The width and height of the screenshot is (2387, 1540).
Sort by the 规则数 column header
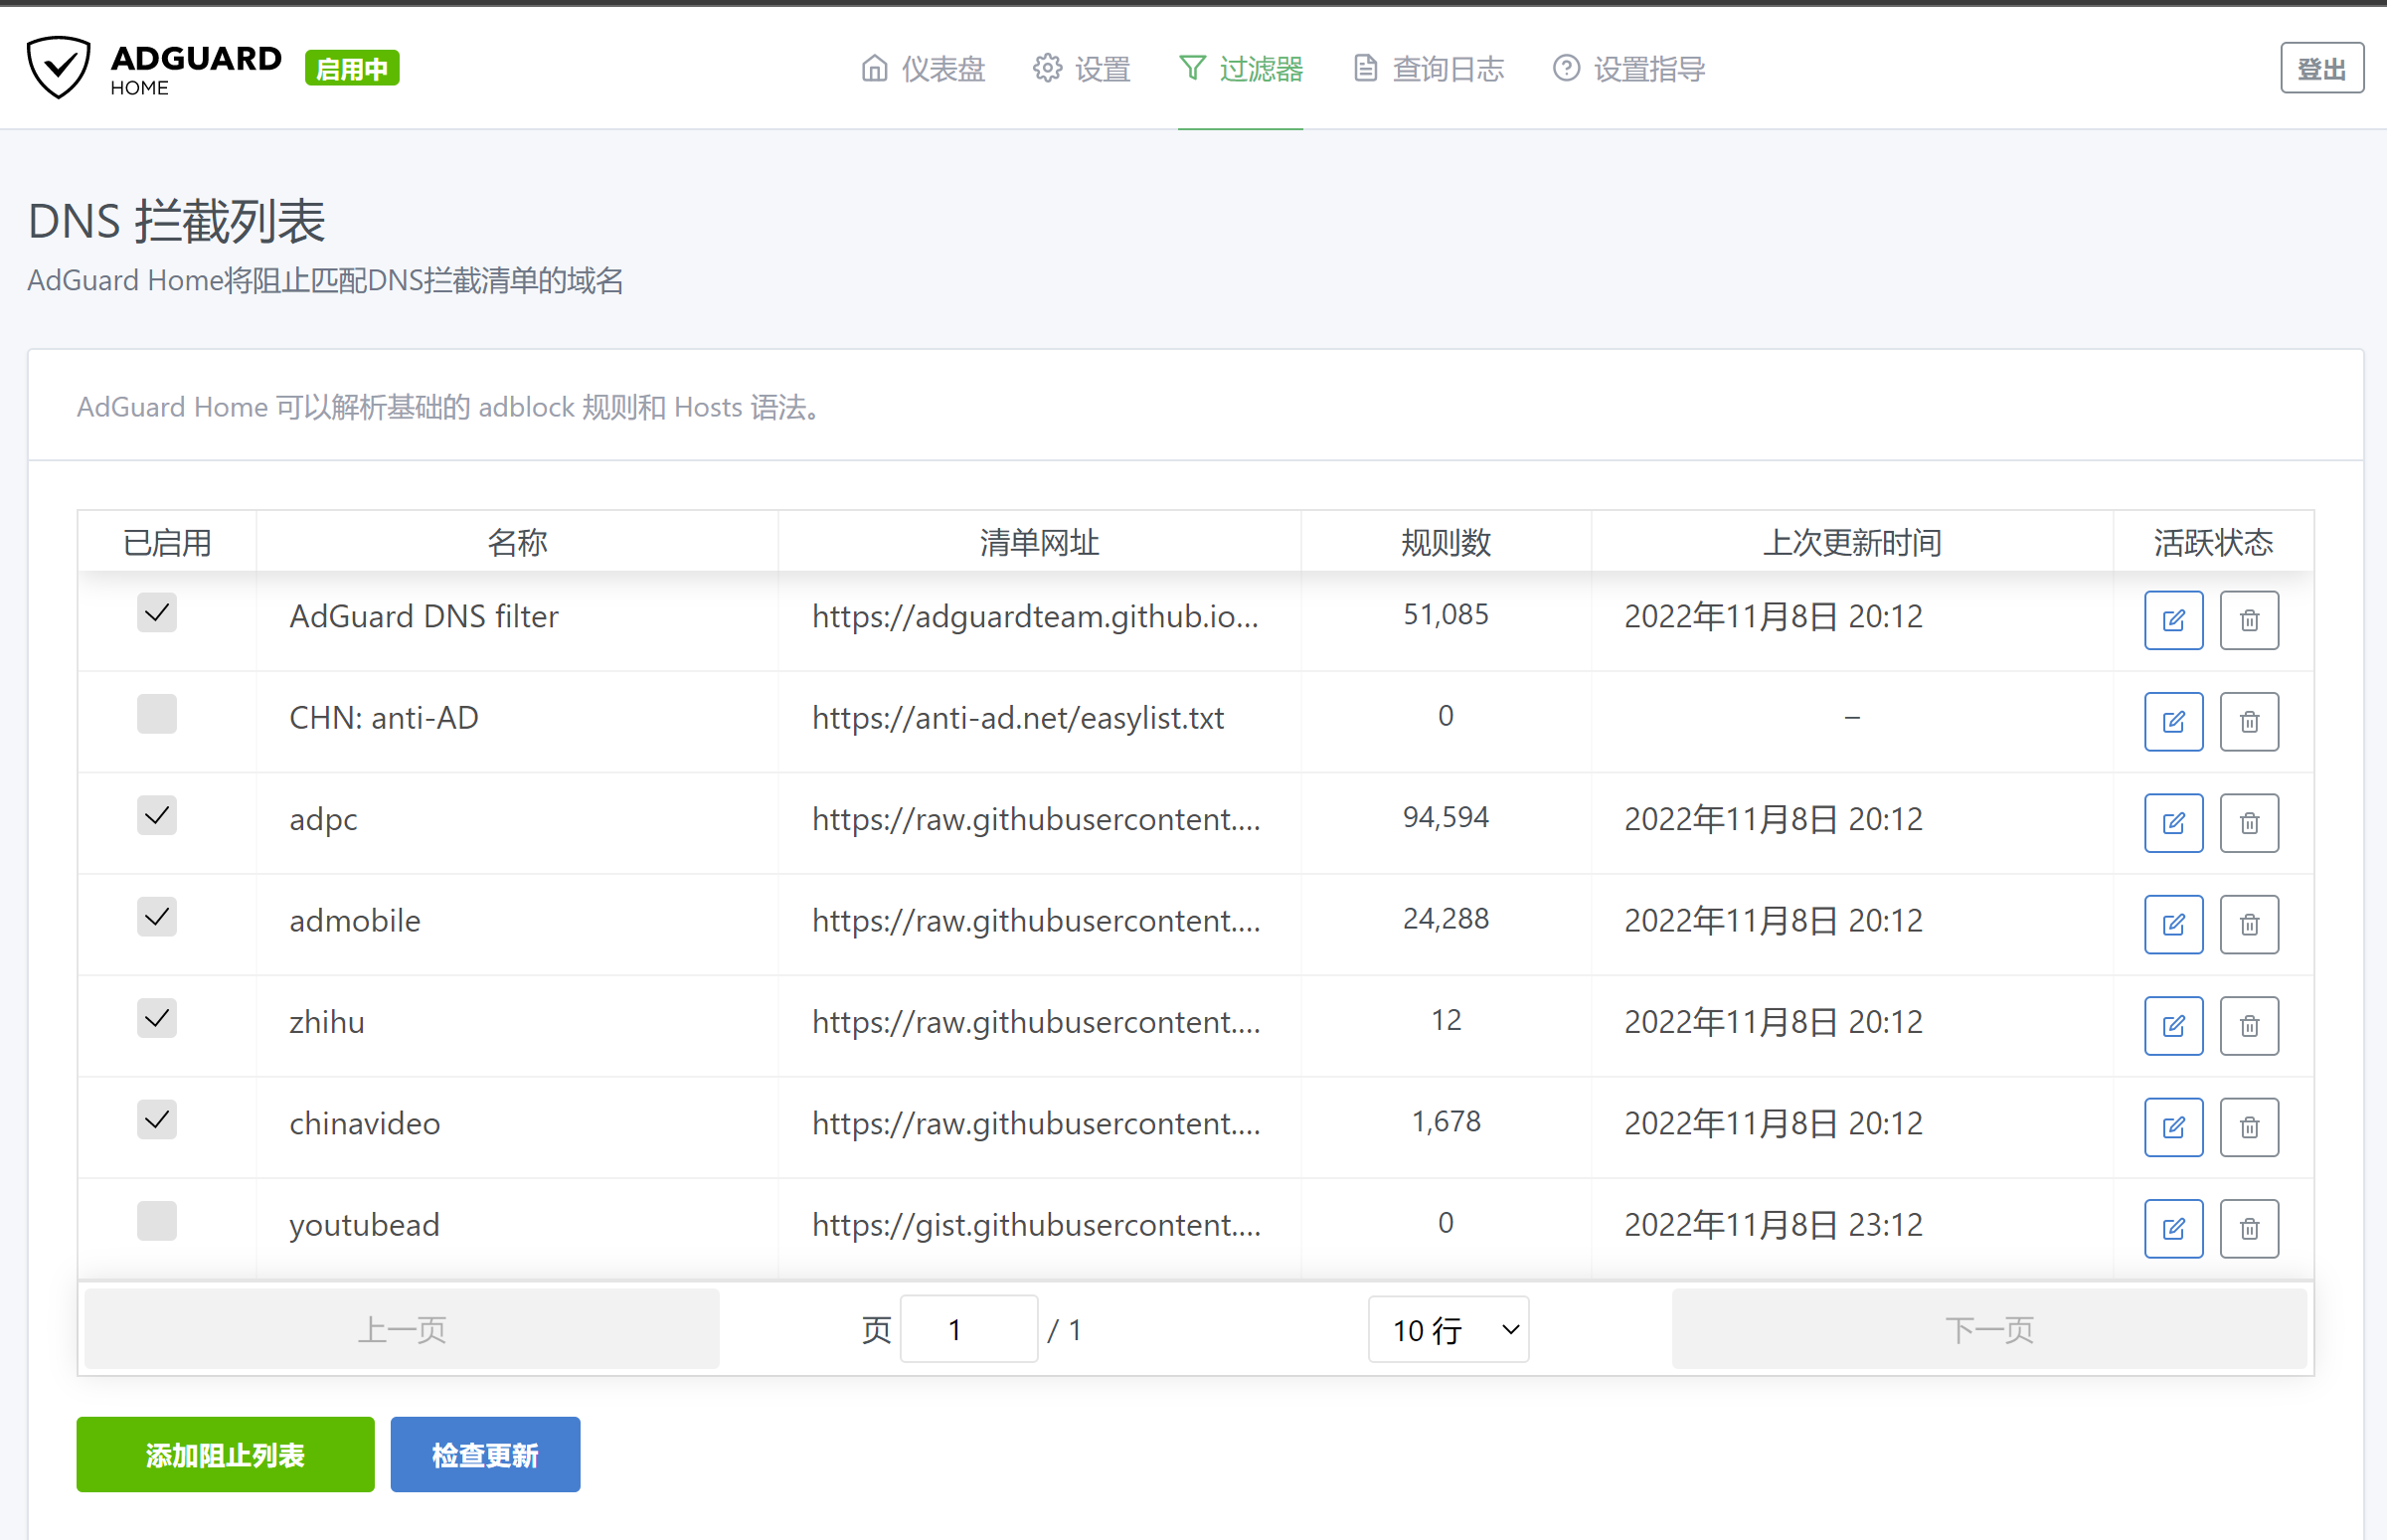[x=1446, y=542]
